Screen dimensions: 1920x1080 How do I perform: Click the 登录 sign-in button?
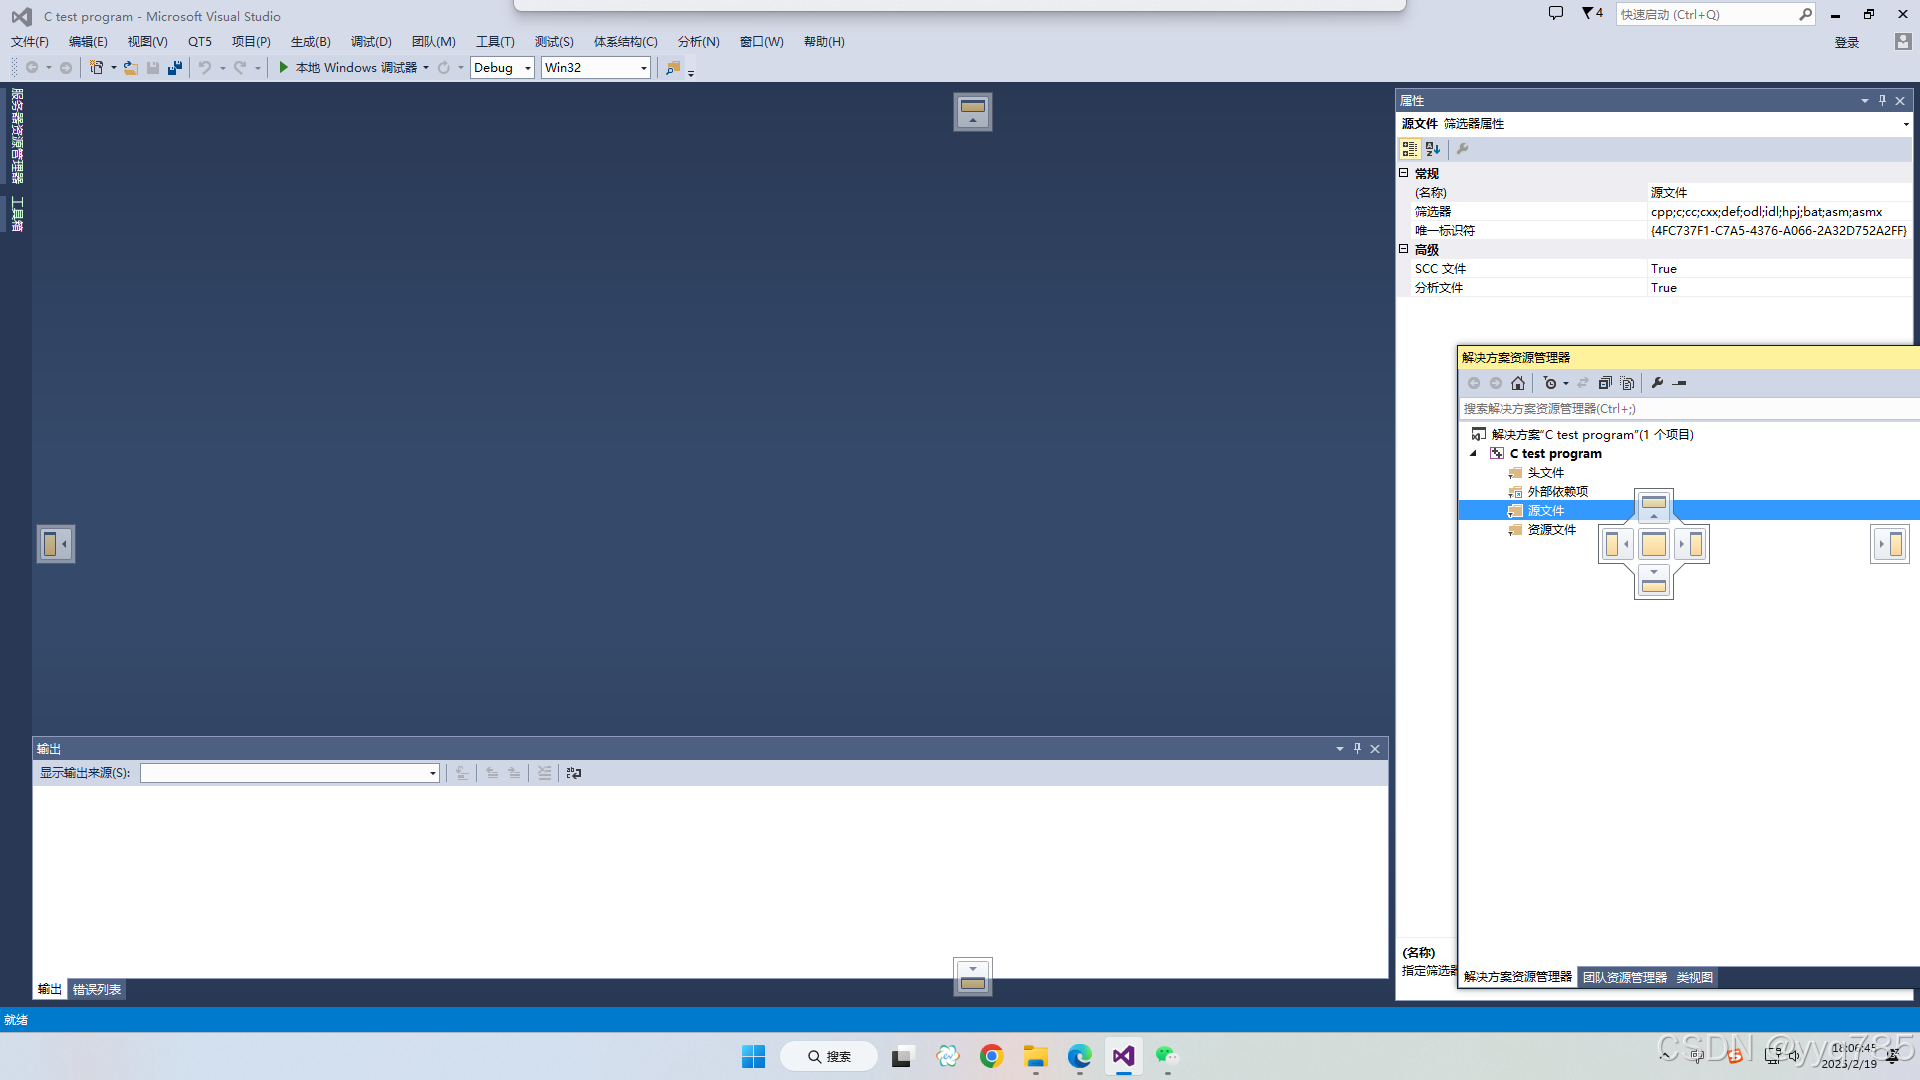click(x=1846, y=41)
